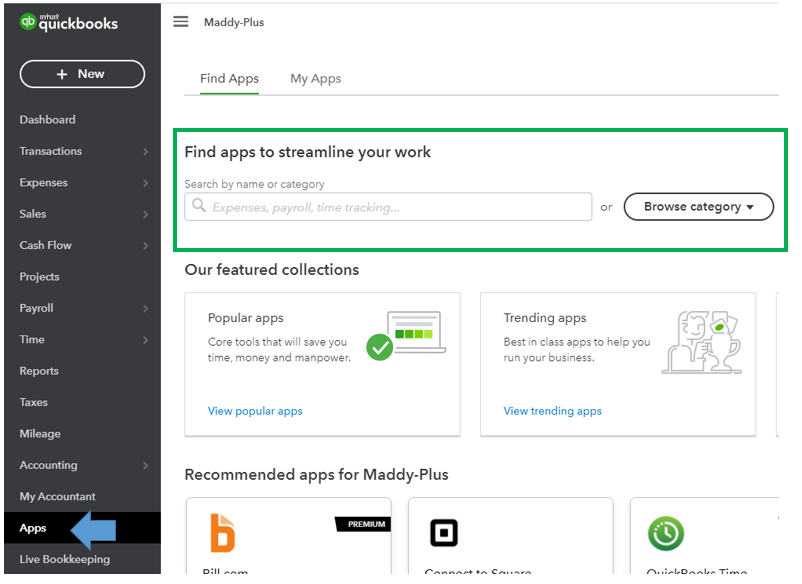Screen dimensions: 802x584
Task: Click the search magnifier icon
Action: pos(199,206)
